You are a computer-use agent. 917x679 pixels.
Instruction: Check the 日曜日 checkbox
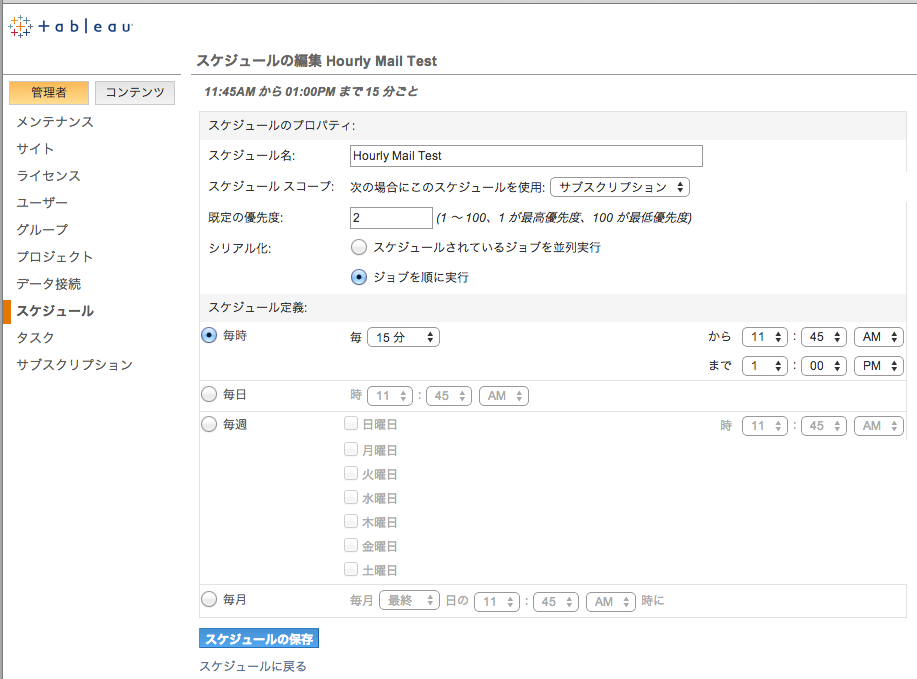pos(351,425)
